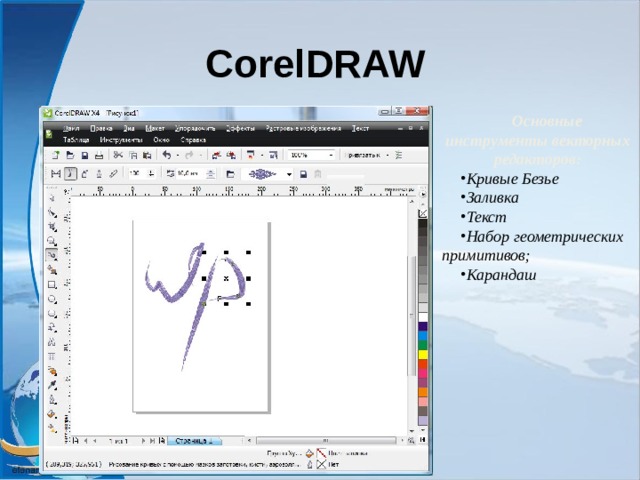The image size is (640, 480).
Task: Select the Smart Fill tool
Action: (52, 270)
